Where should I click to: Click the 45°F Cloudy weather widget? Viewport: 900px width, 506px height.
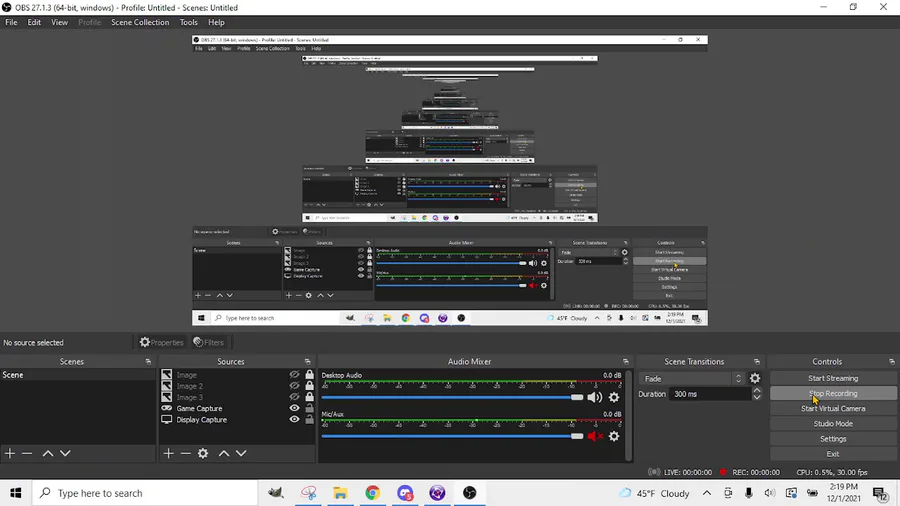654,493
